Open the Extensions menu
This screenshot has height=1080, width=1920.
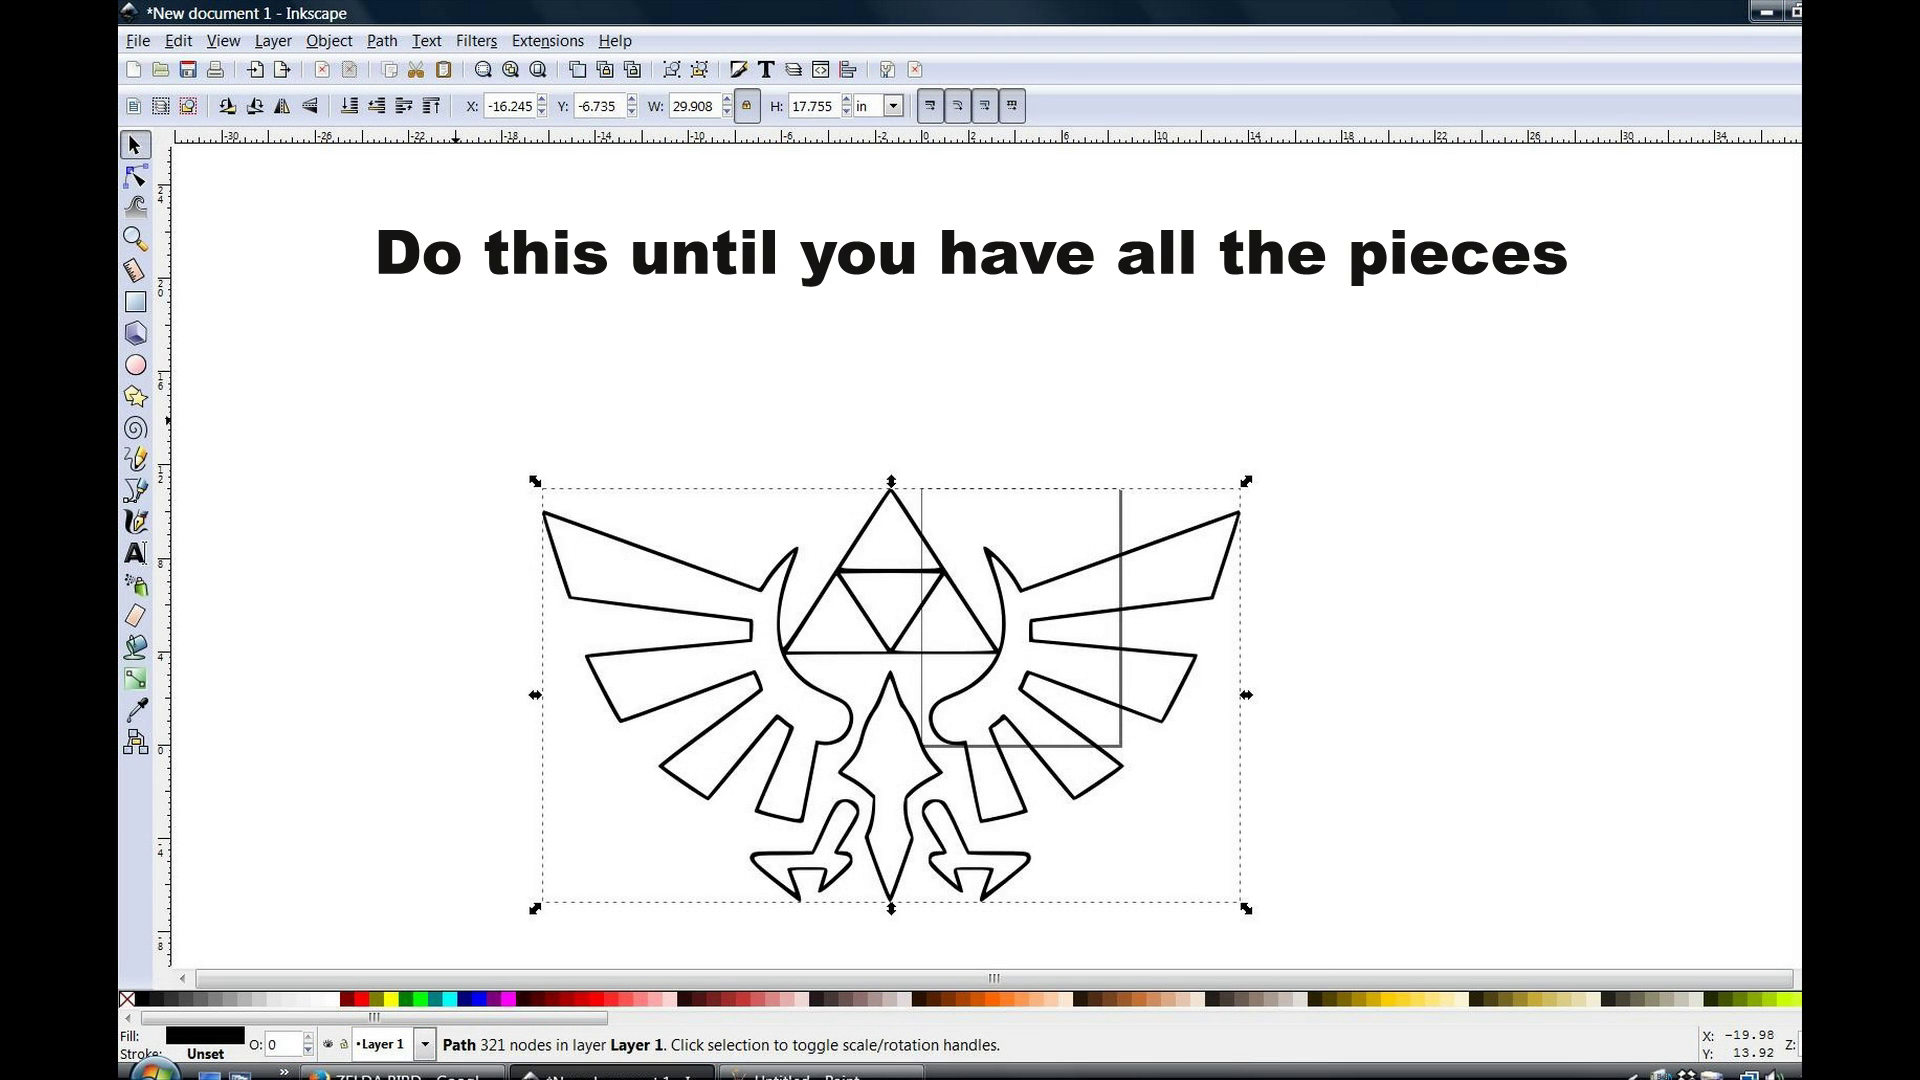click(x=547, y=40)
